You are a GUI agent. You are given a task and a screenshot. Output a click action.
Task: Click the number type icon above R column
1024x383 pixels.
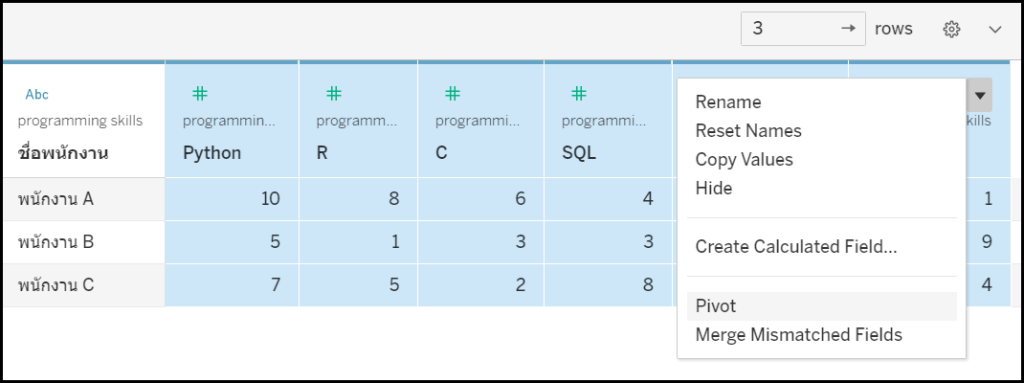pos(334,94)
